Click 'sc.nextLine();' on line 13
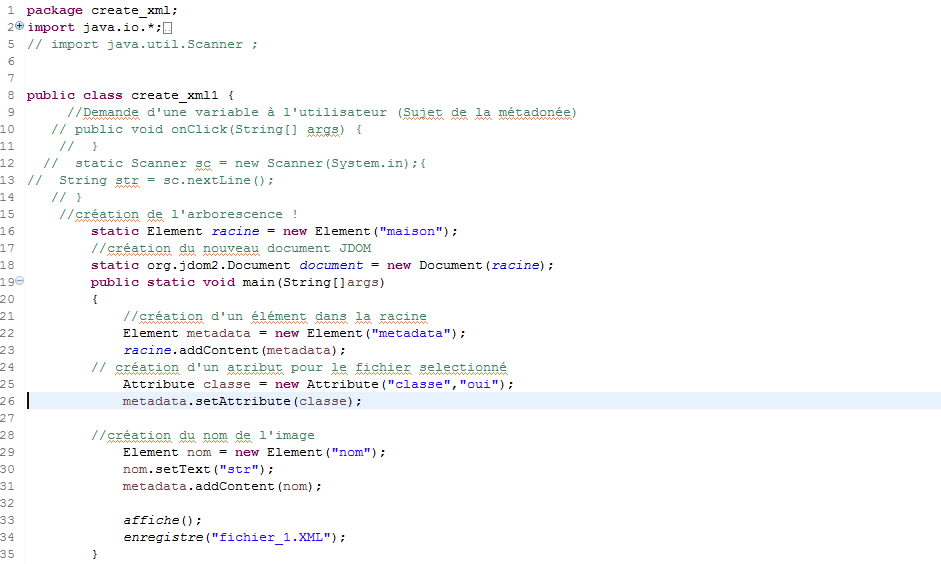This screenshot has width=941, height=564. 218,181
